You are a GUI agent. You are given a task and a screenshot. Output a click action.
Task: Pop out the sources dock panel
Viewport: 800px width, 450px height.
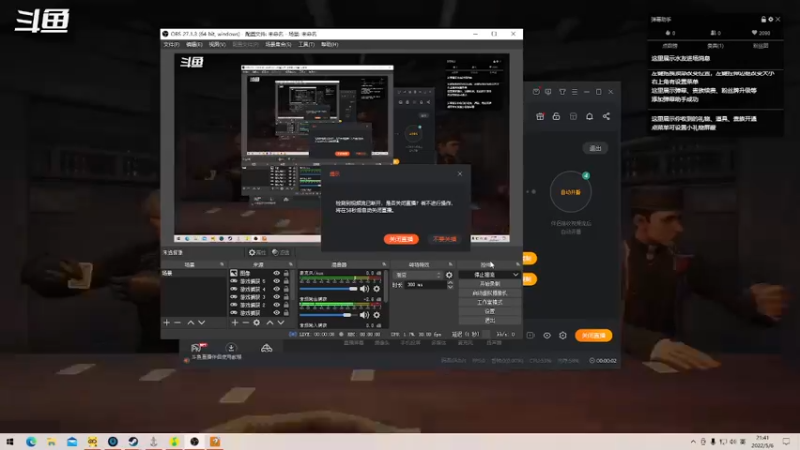tap(290, 264)
